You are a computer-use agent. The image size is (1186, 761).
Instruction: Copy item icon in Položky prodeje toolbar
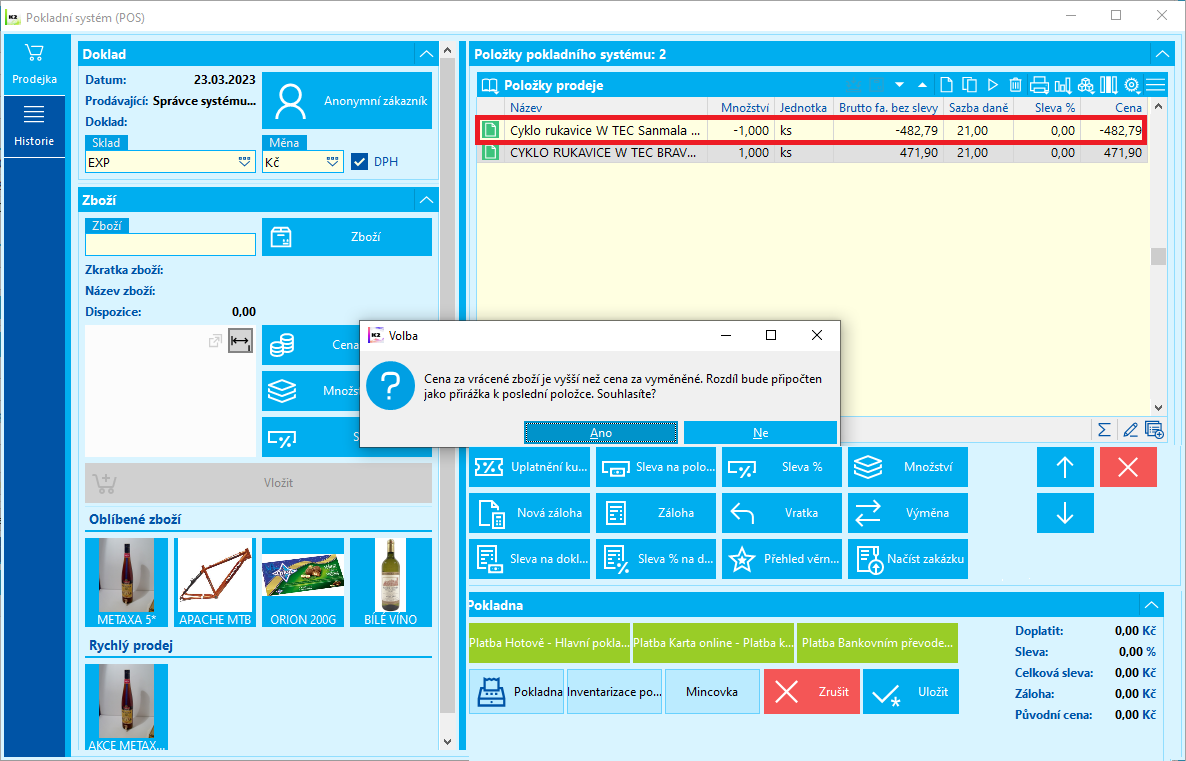(x=969, y=85)
